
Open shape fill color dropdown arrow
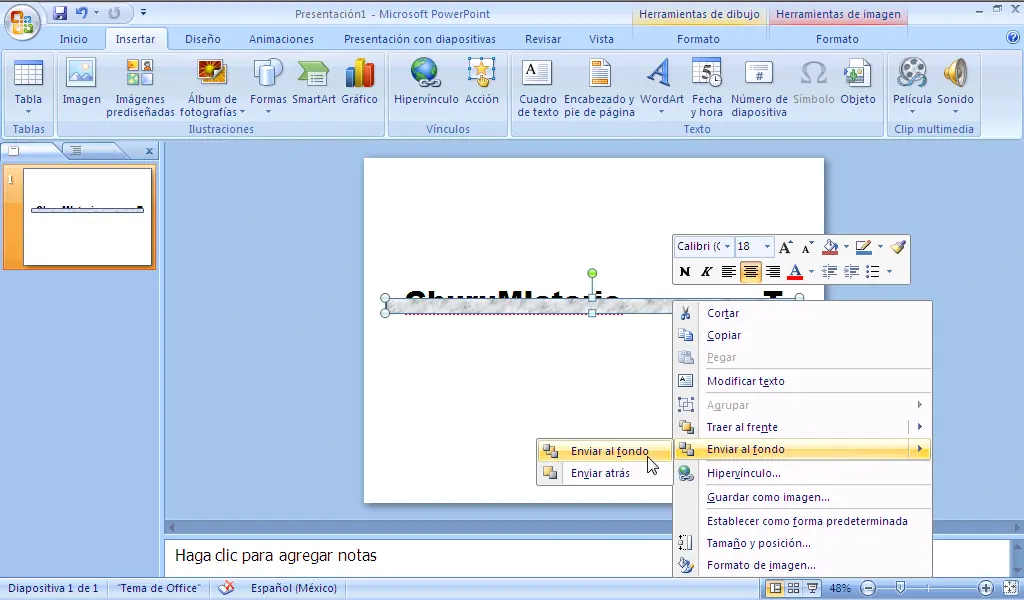pos(846,247)
